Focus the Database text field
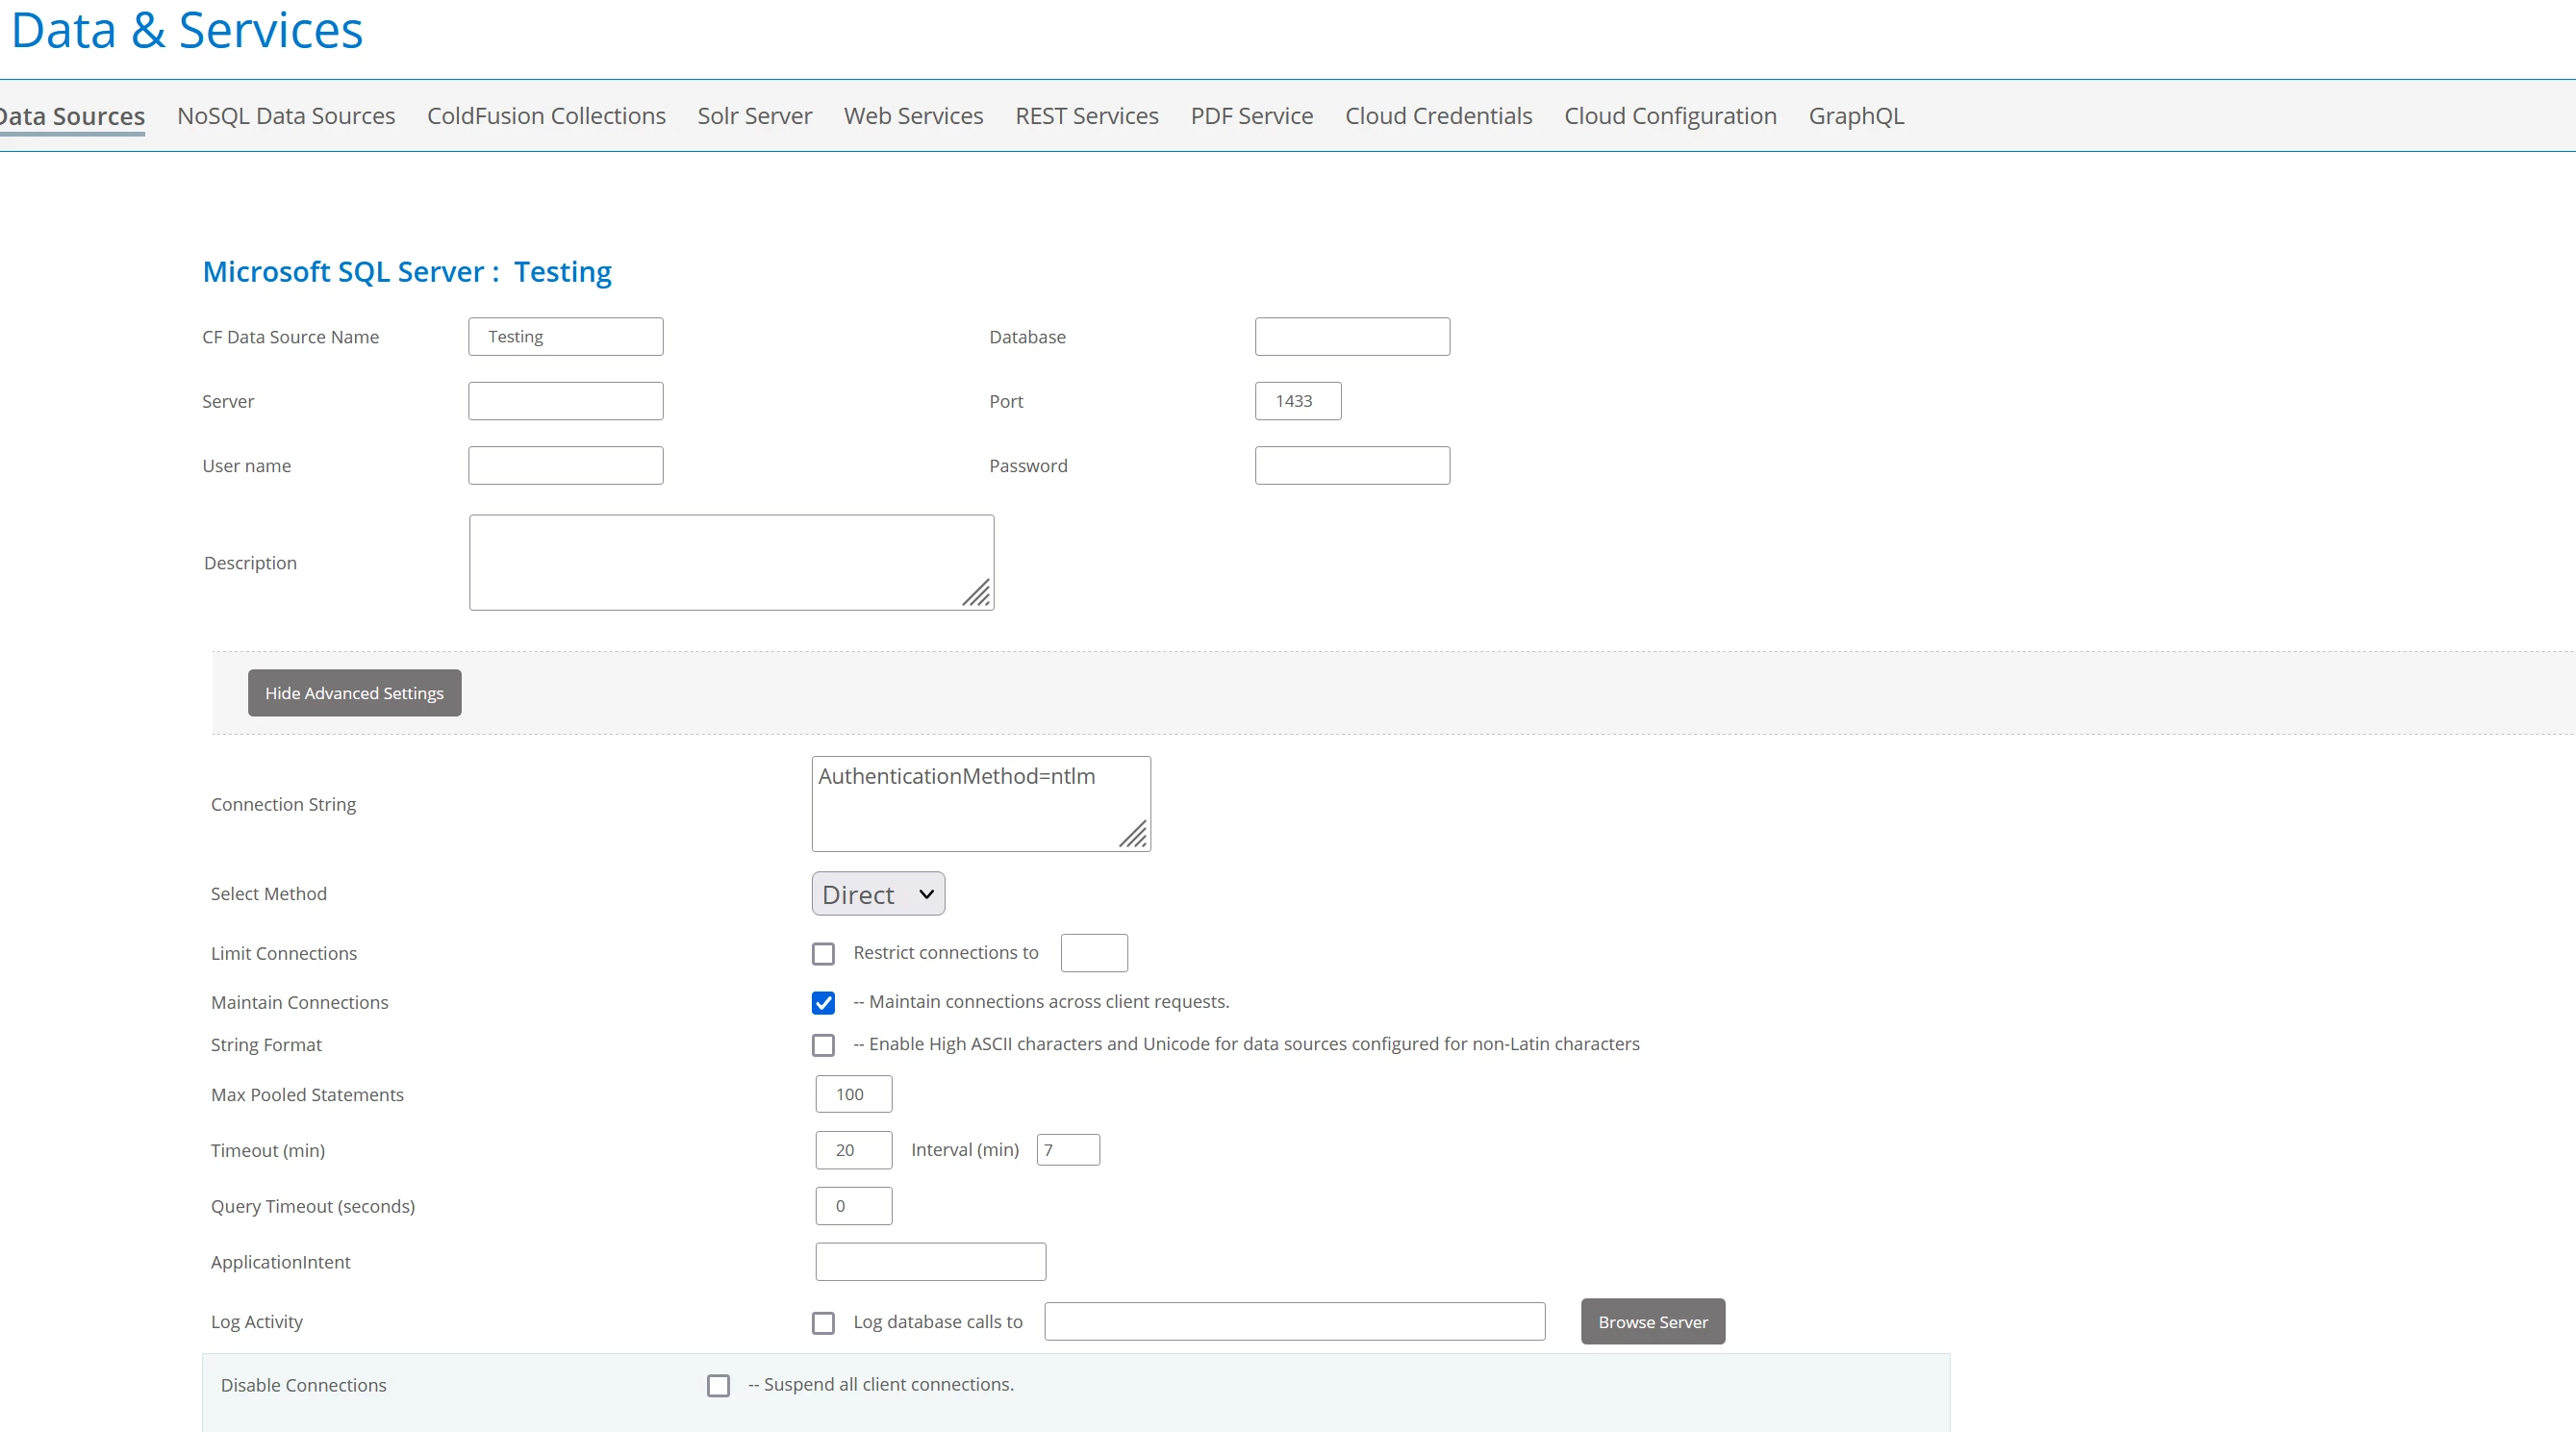Viewport: 2576px width, 1432px height. [1352, 337]
